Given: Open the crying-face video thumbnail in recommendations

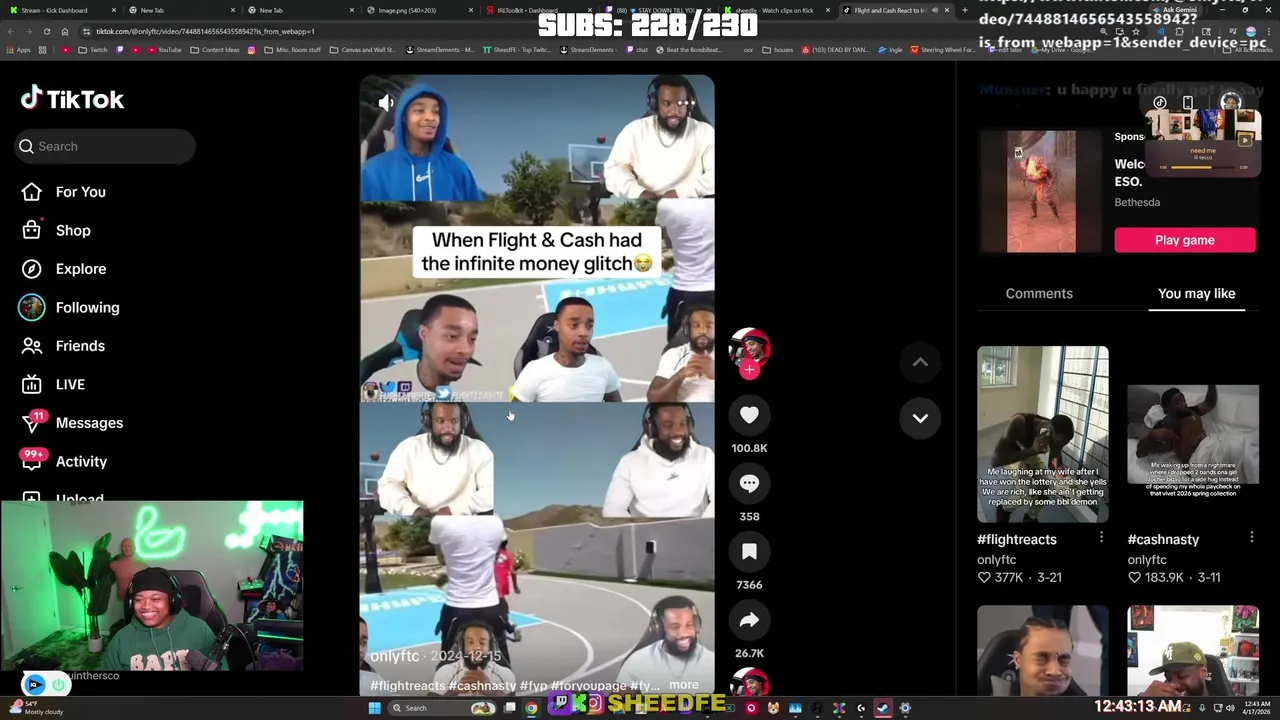Looking at the screenshot, I should tap(1043, 650).
